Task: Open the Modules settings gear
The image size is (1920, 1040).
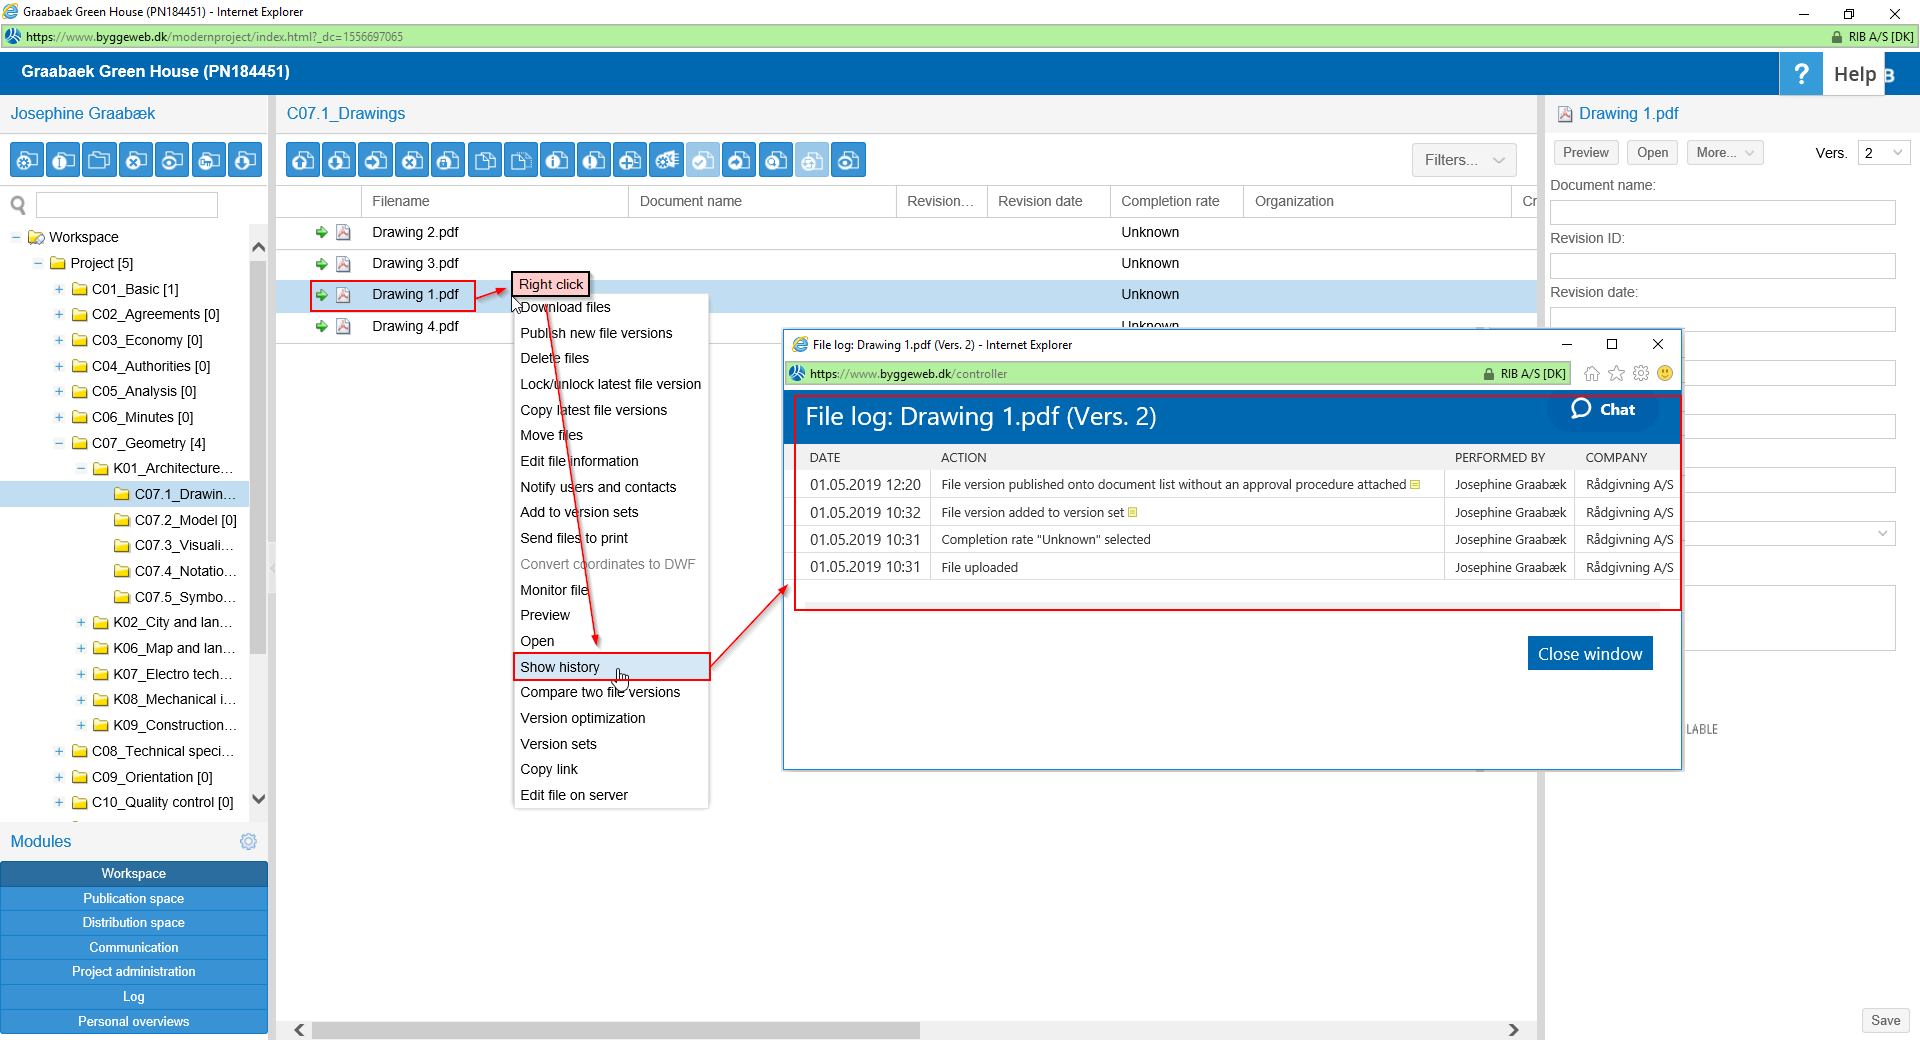Action: (x=248, y=842)
